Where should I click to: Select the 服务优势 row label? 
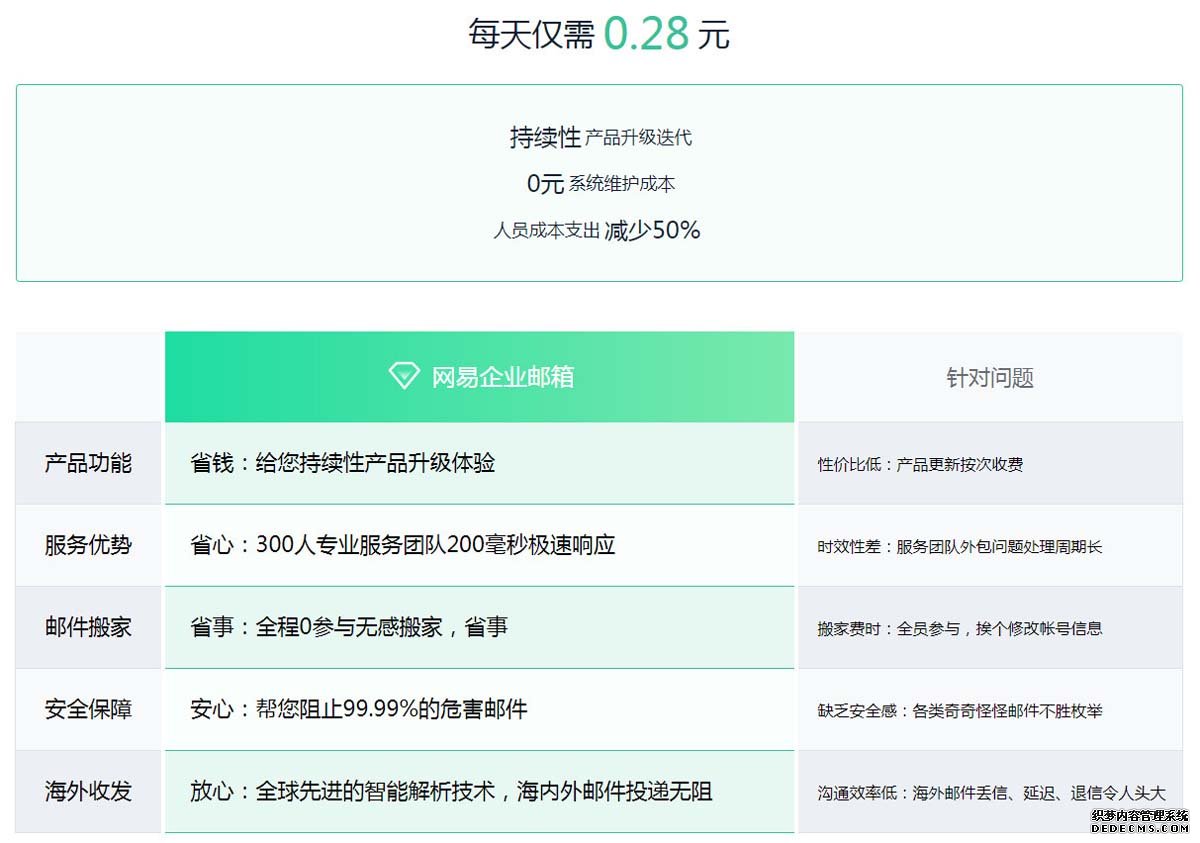click(88, 545)
